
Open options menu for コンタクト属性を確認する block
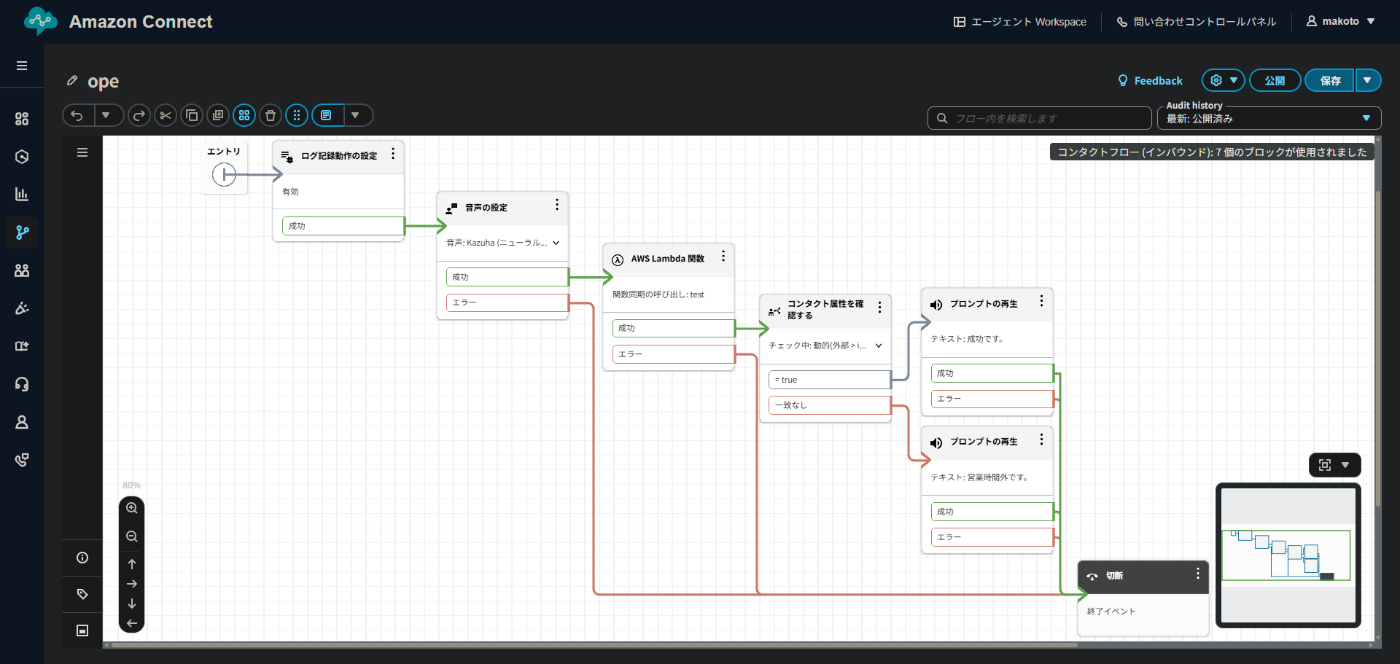[880, 308]
